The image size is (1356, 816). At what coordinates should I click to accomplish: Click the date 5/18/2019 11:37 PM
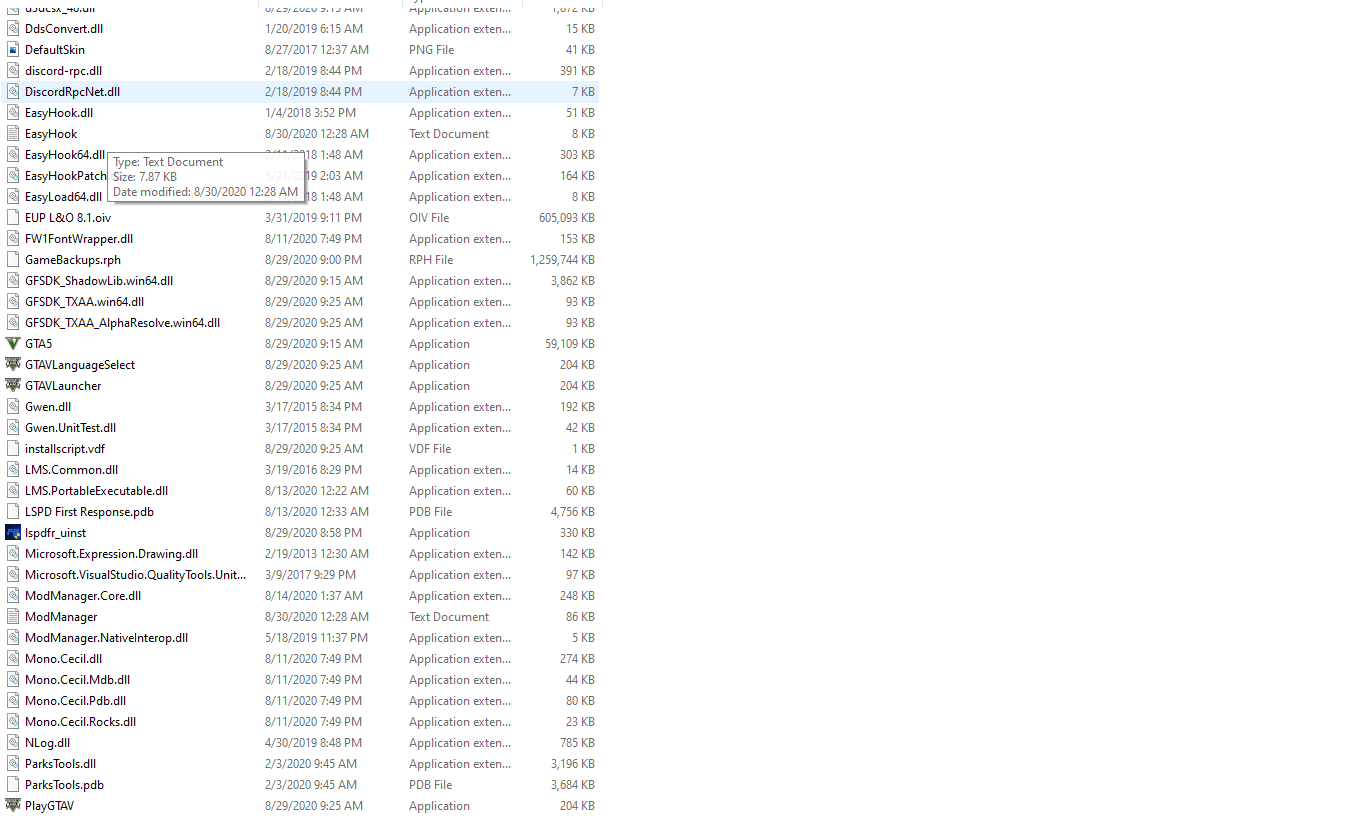pyautogui.click(x=316, y=638)
